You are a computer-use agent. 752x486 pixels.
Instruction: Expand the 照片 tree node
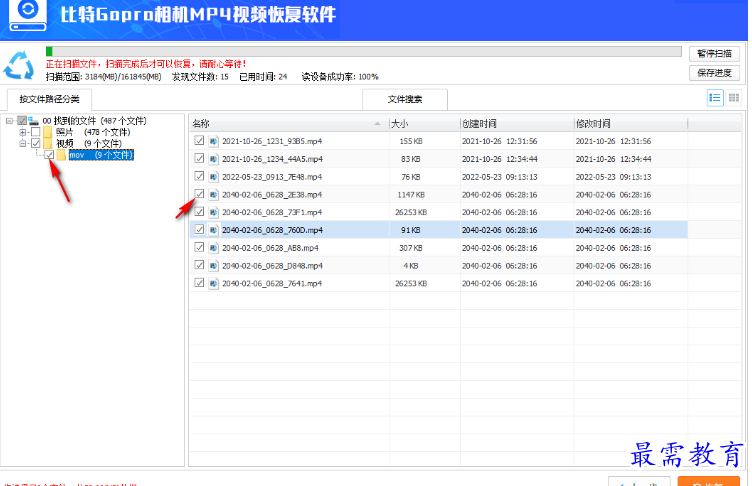[23, 132]
